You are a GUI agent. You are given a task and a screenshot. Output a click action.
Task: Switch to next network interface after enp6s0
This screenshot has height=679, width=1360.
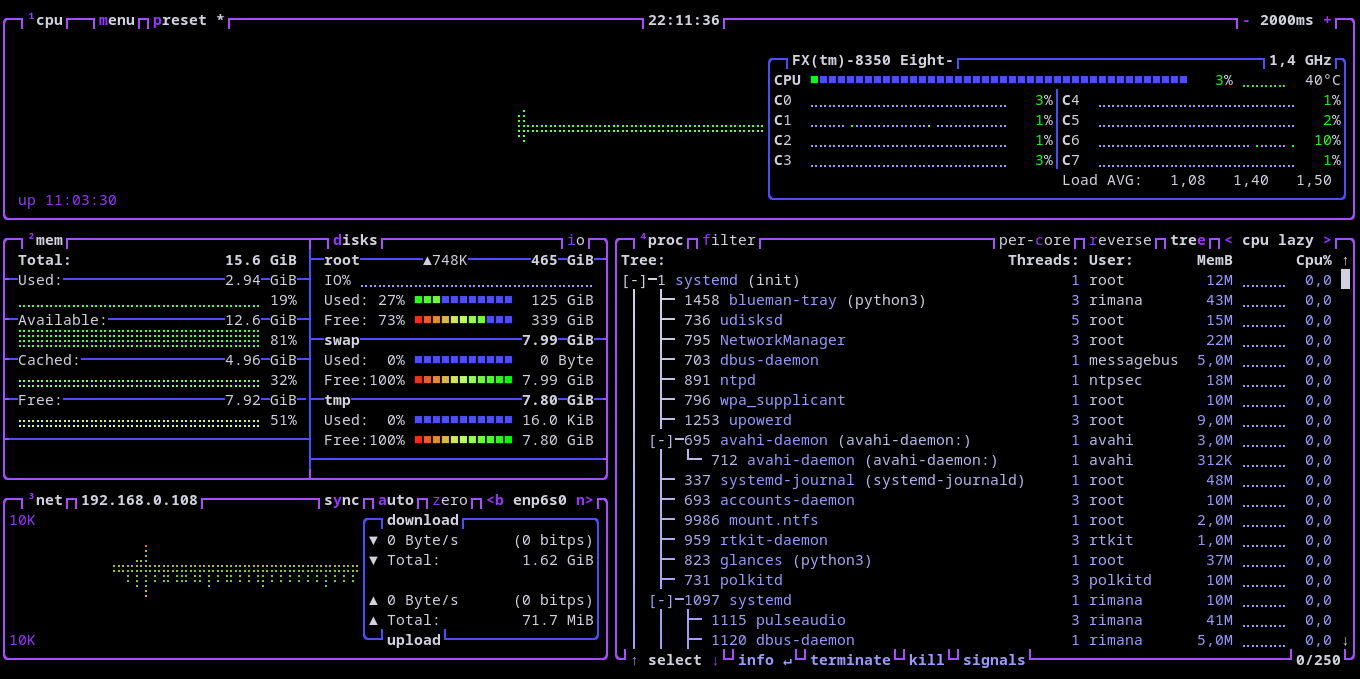point(584,500)
